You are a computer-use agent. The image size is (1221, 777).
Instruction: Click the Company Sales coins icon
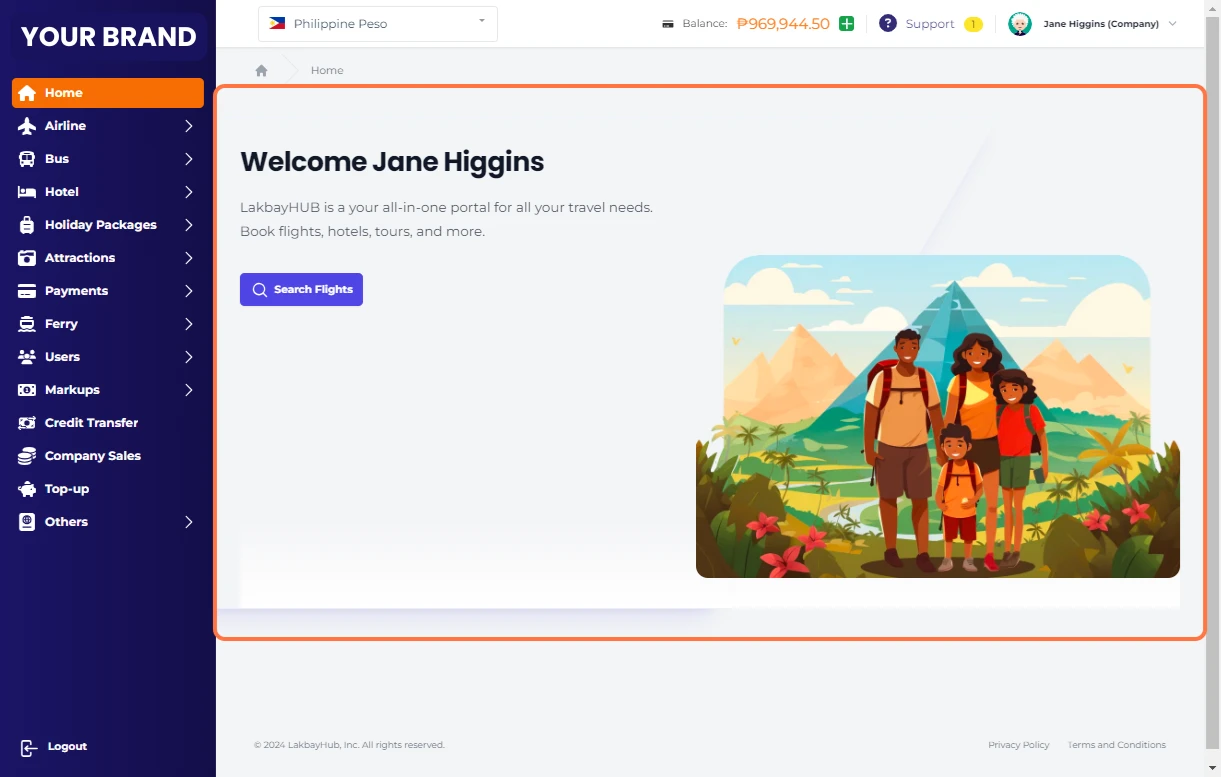(x=27, y=456)
